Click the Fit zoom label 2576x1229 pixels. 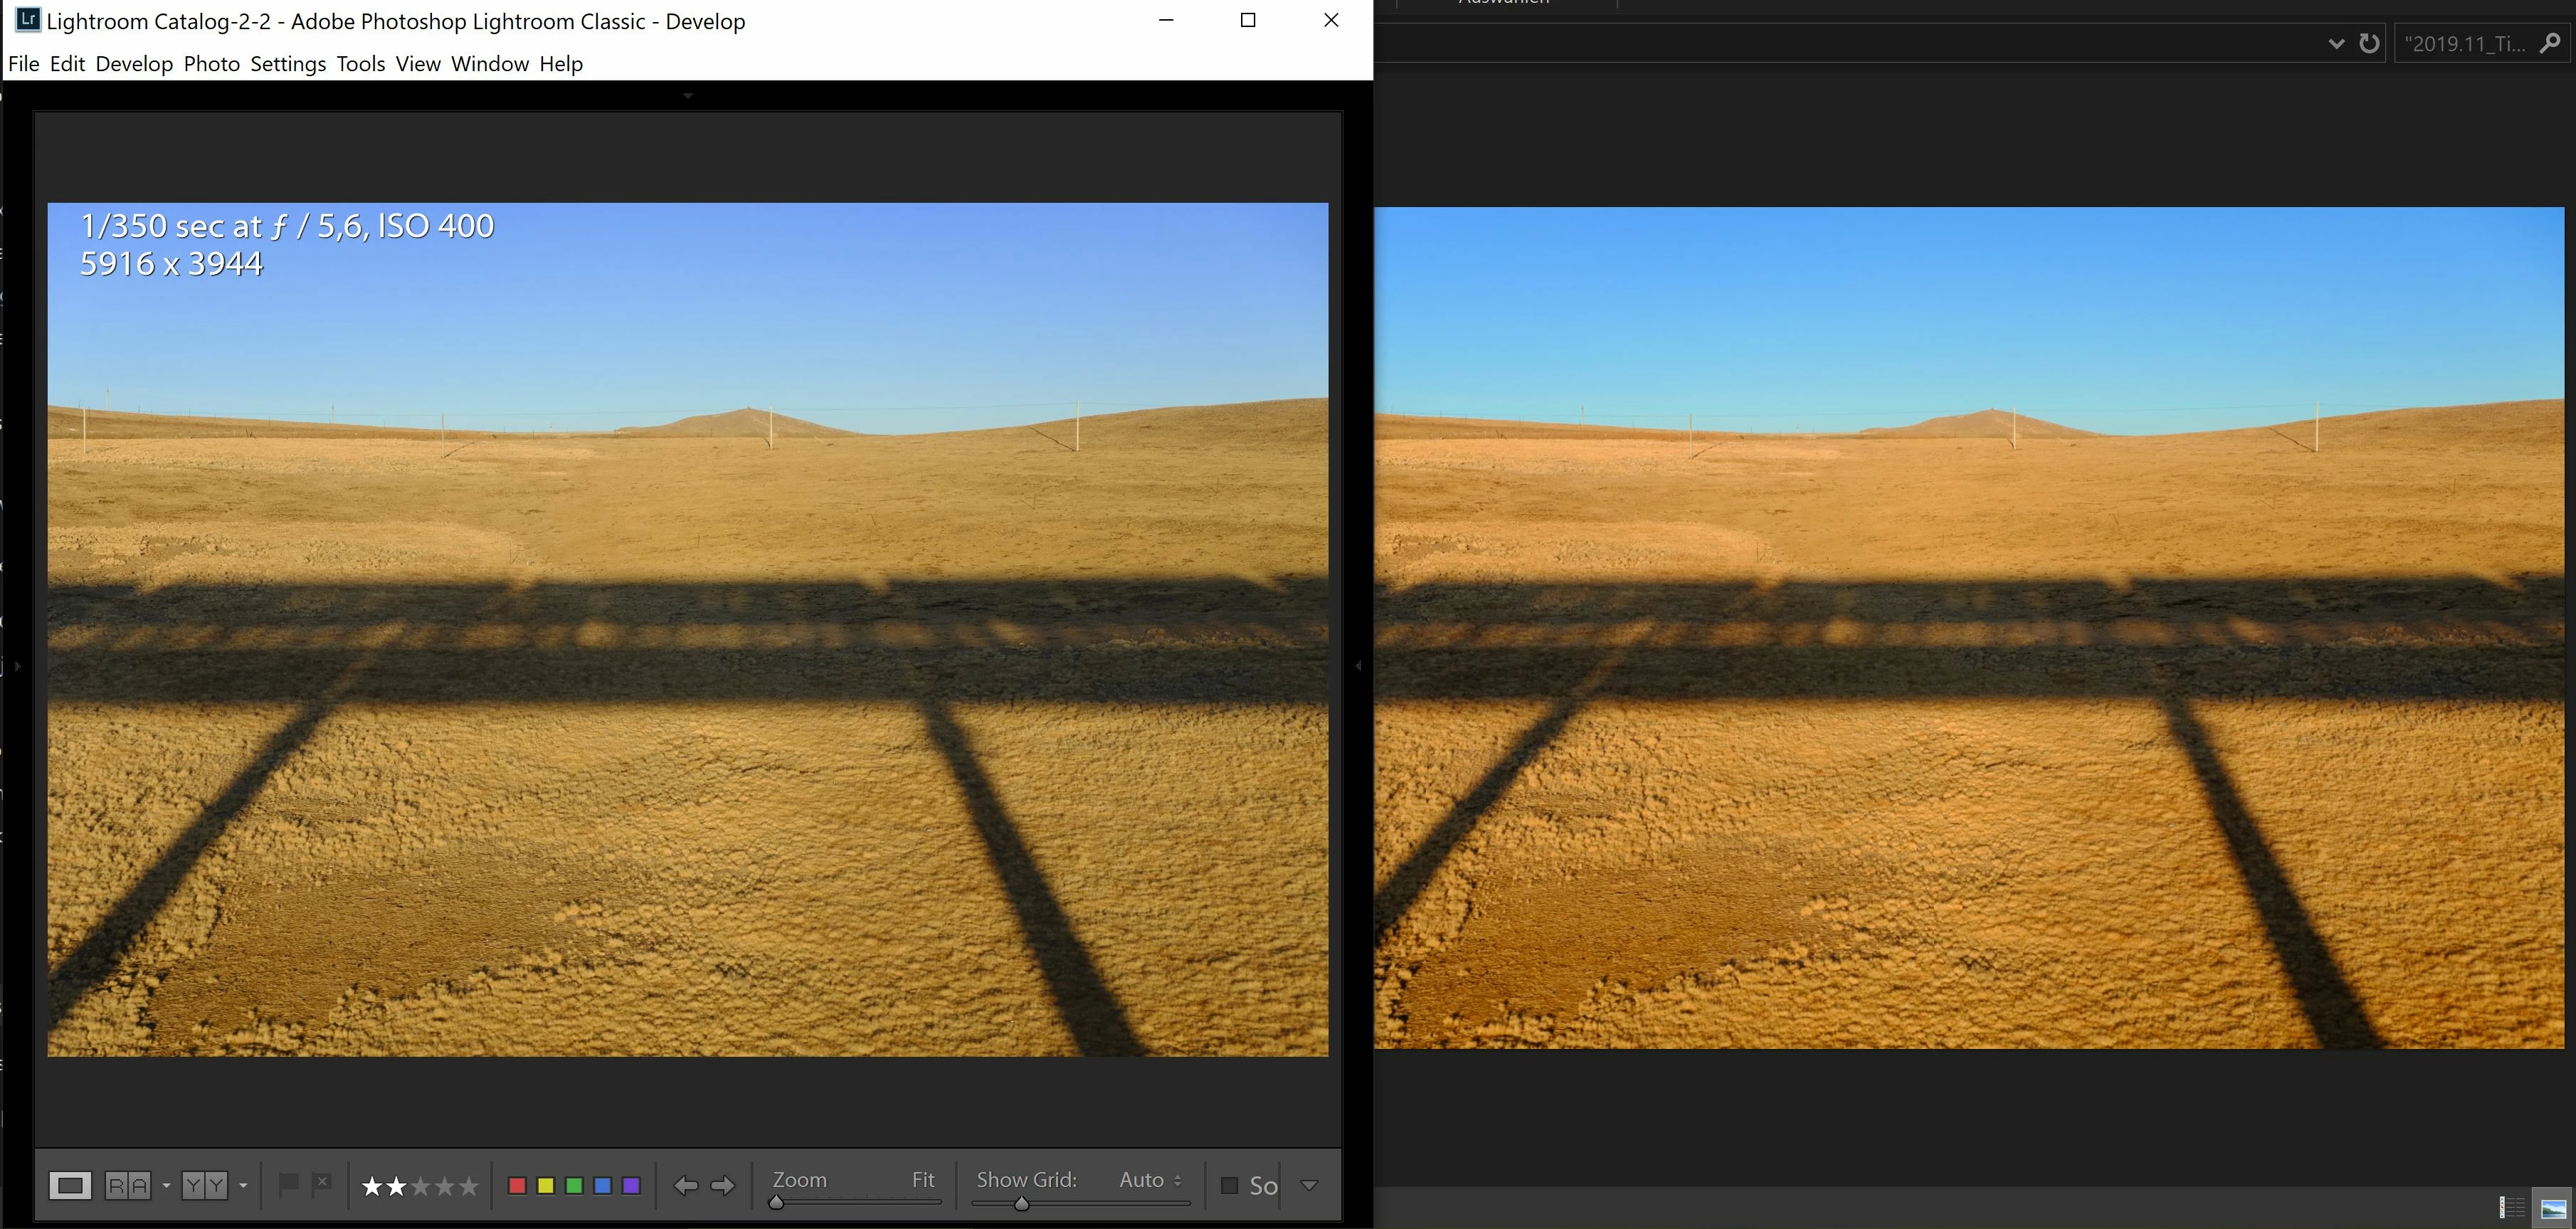[922, 1179]
